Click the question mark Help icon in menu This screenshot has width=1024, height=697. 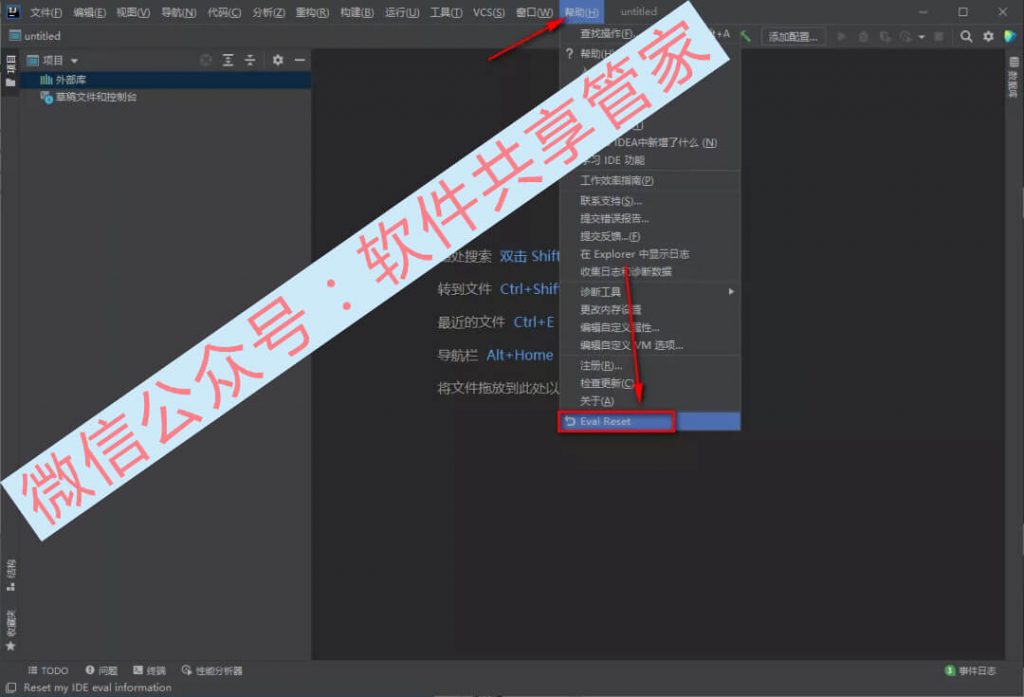[x=569, y=54]
